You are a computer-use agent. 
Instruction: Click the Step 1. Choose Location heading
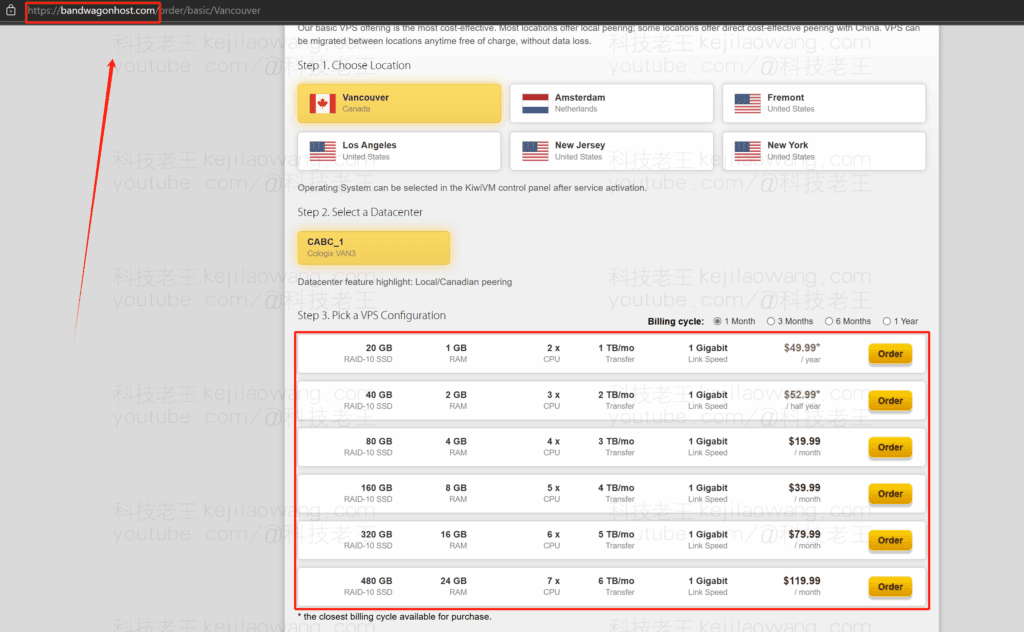tap(354, 65)
